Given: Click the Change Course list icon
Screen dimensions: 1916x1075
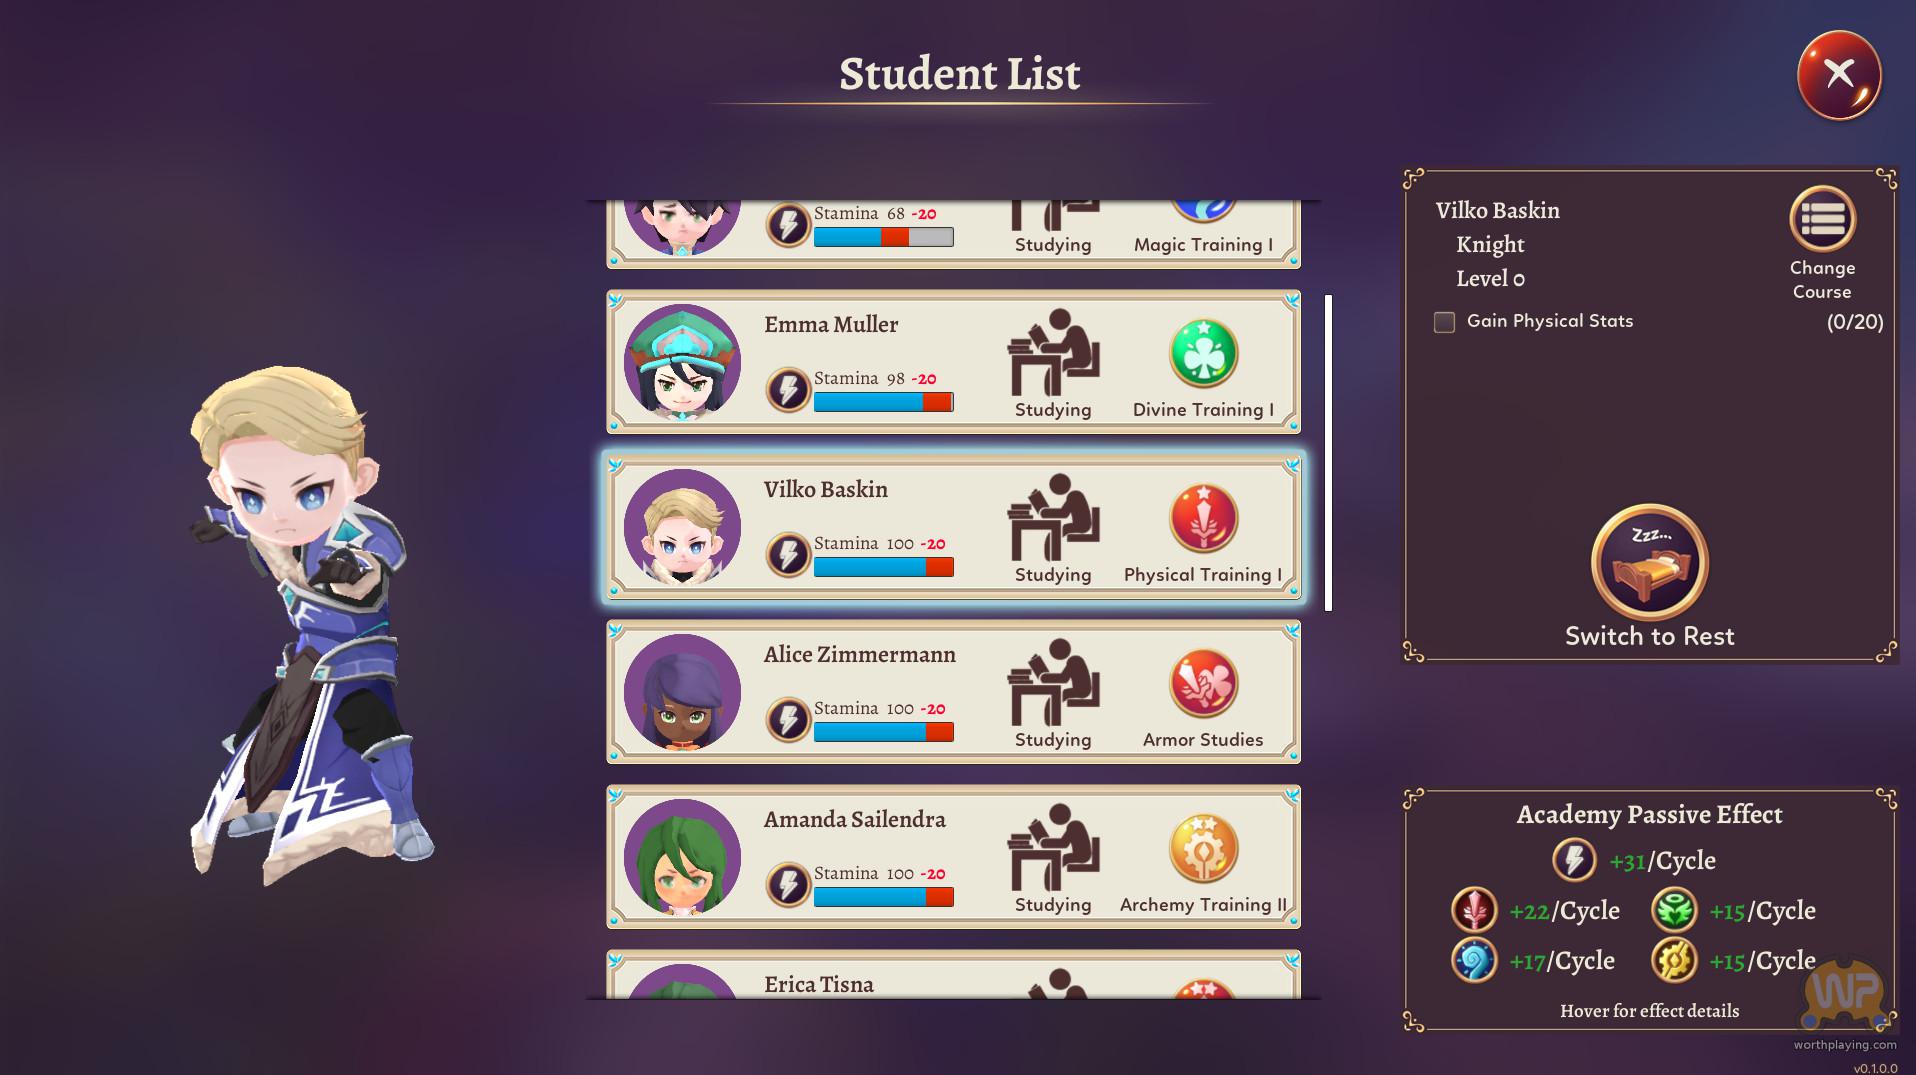Looking at the screenshot, I should click(x=1822, y=219).
